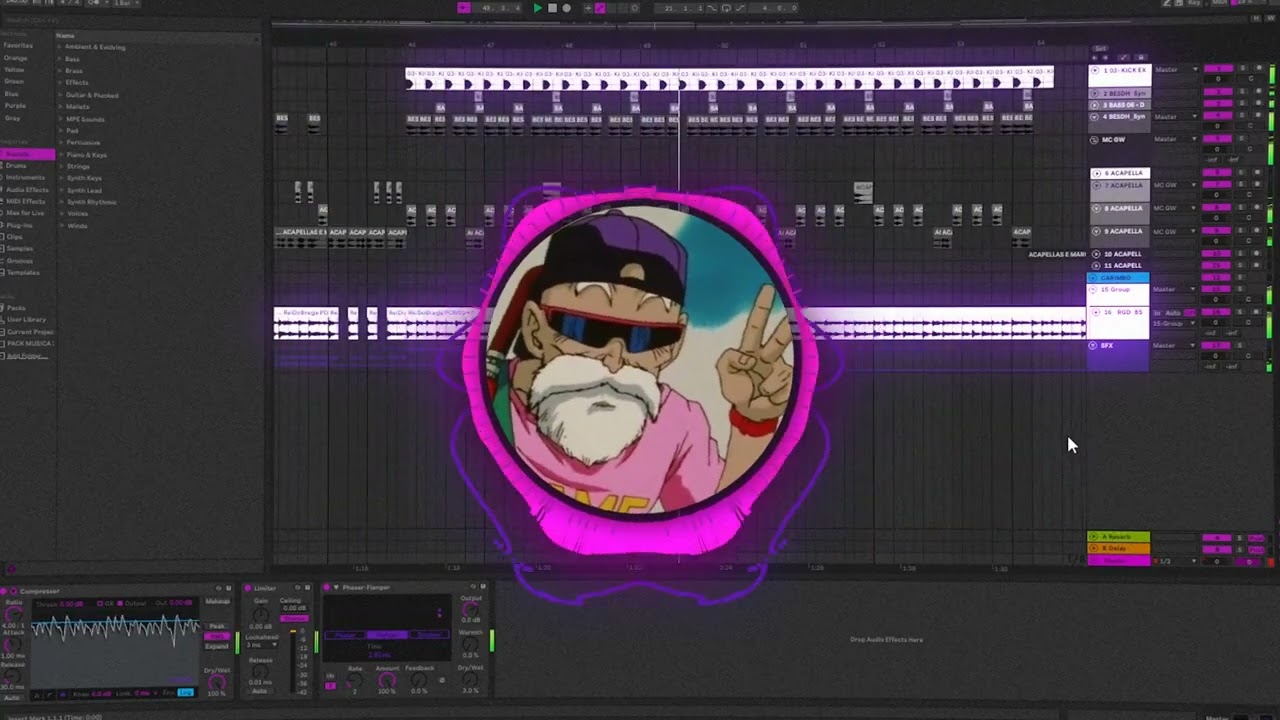Arm the 1 03- KICK EX track

(1259, 68)
